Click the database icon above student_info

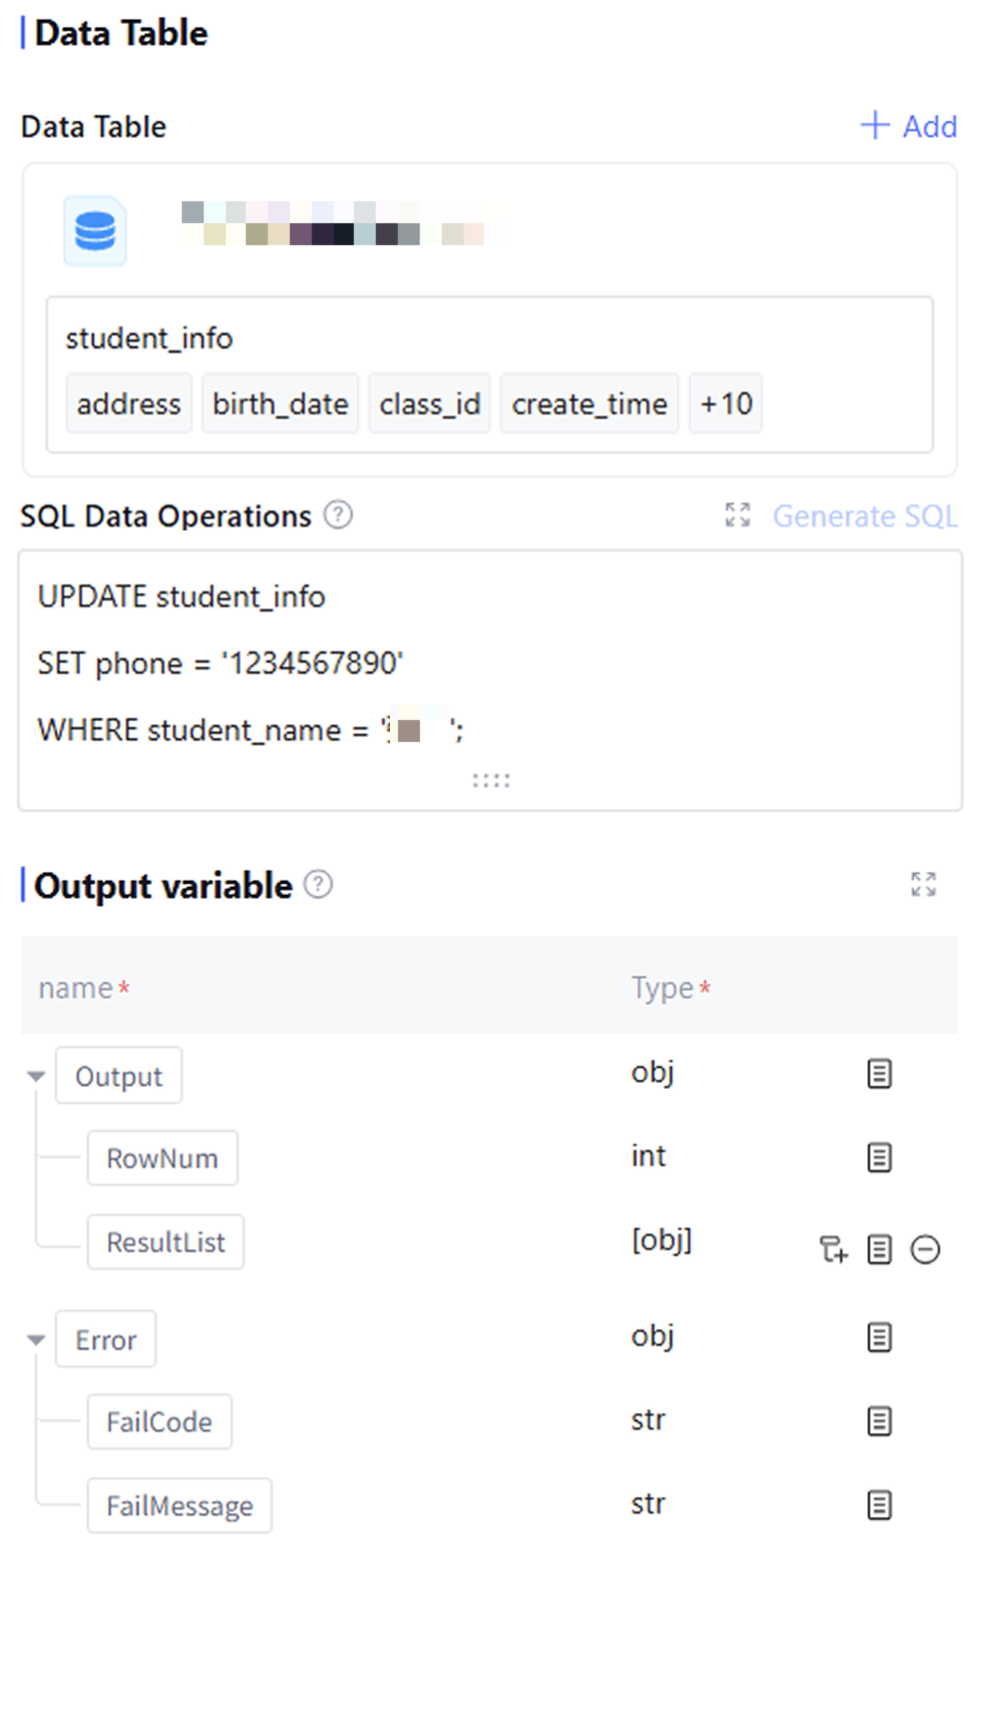pyautogui.click(x=95, y=231)
